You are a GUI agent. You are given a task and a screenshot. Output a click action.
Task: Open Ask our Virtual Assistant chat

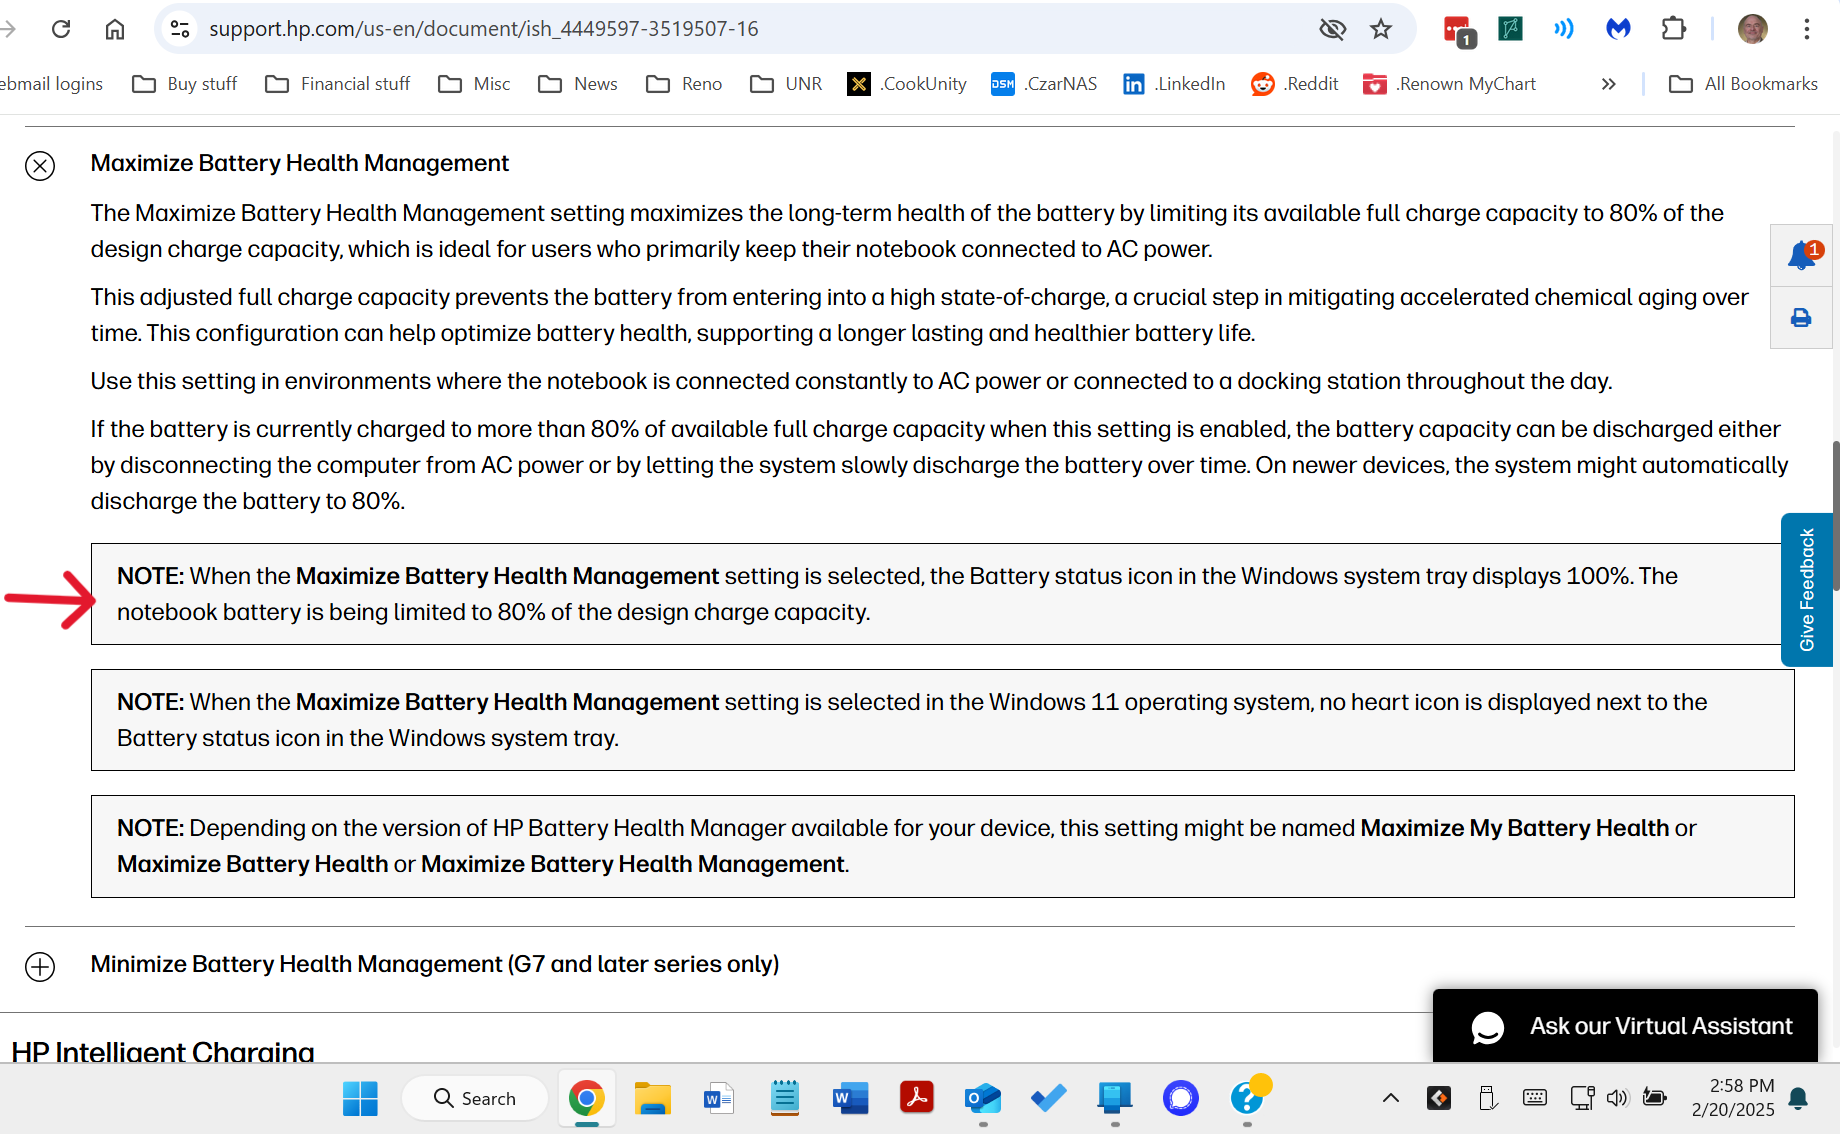(x=1624, y=1025)
